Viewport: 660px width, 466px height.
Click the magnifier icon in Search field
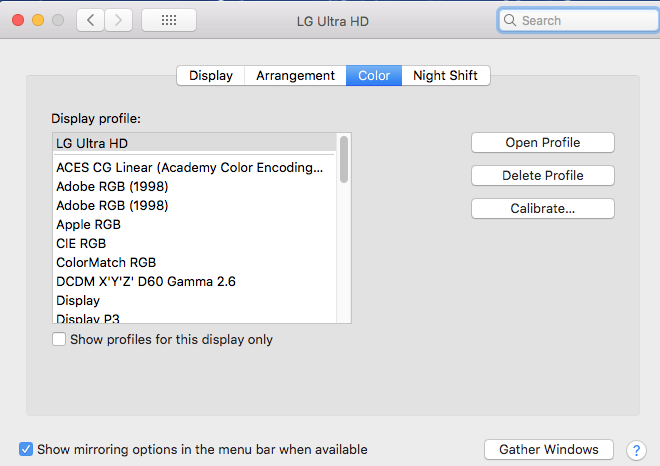[510, 20]
